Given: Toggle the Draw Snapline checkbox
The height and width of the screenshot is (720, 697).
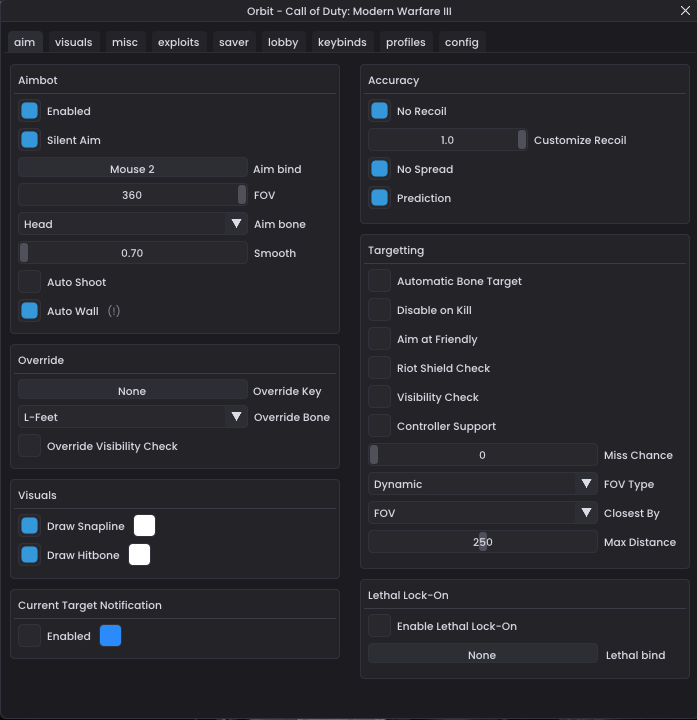Looking at the screenshot, I should 29,526.
